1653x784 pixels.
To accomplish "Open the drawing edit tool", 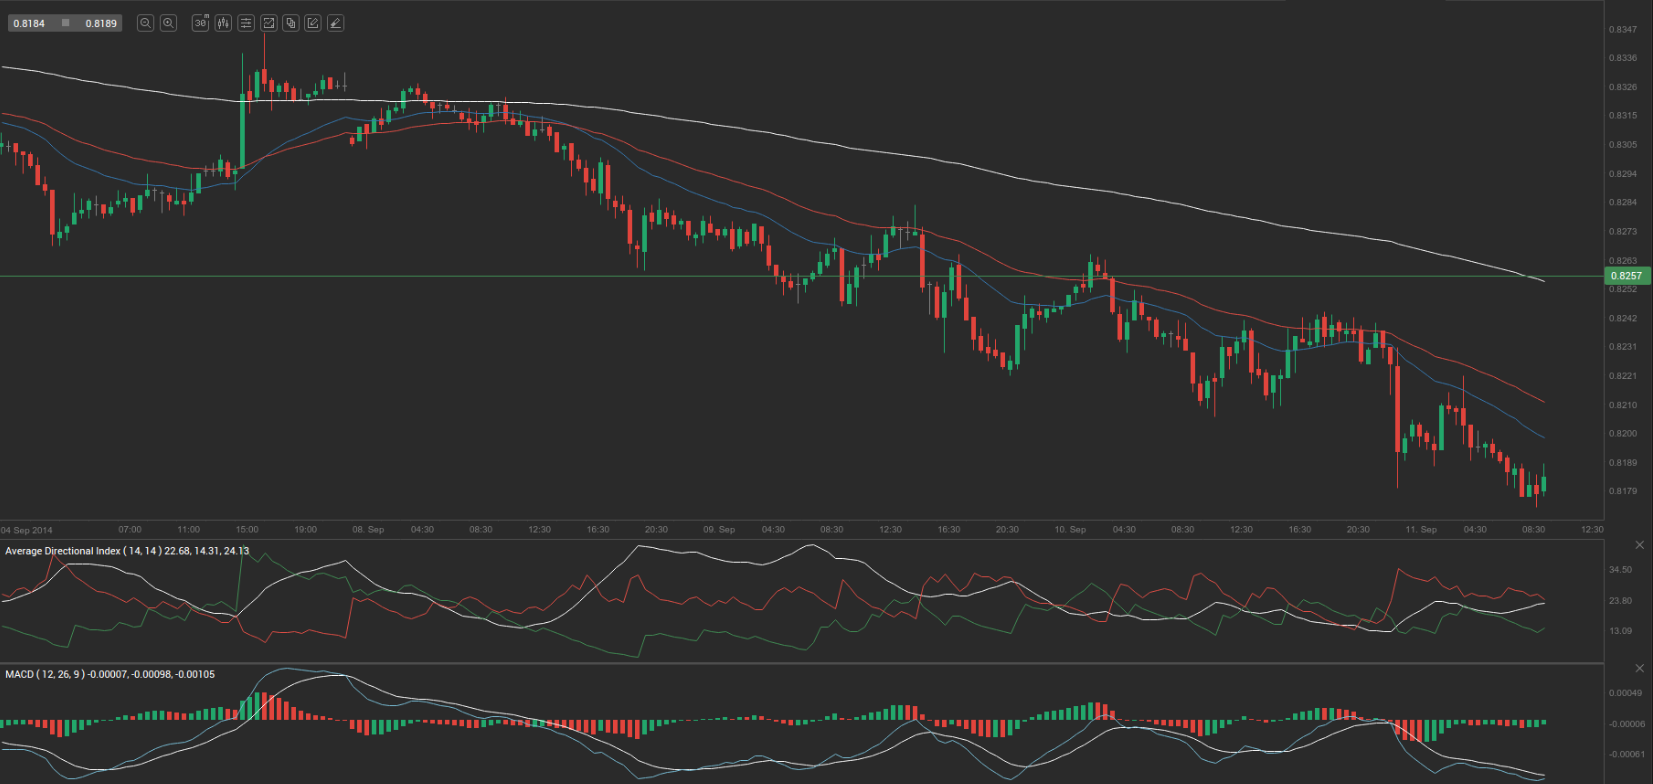I will tap(313, 23).
